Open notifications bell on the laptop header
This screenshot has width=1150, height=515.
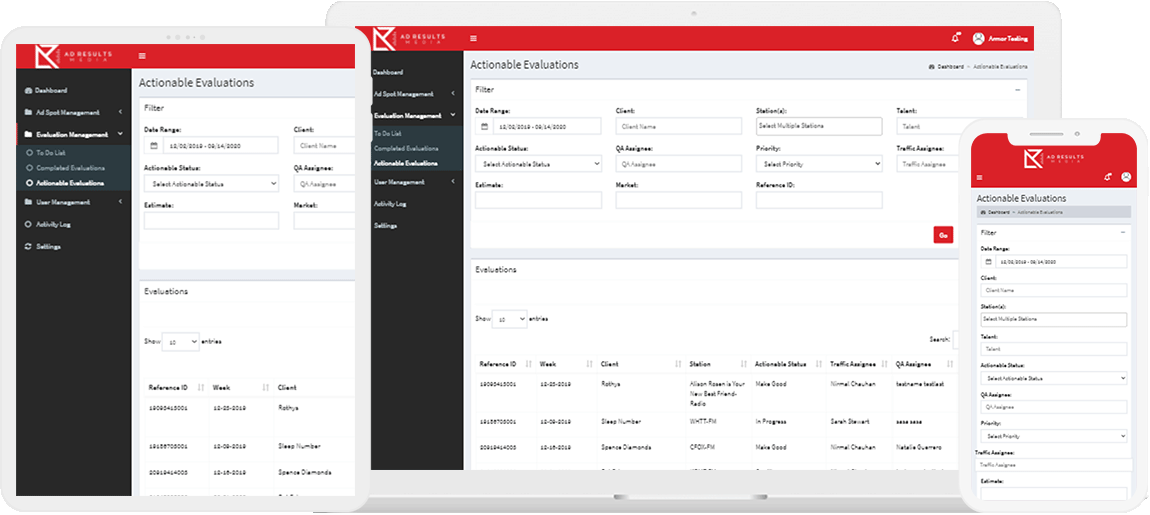click(x=955, y=38)
